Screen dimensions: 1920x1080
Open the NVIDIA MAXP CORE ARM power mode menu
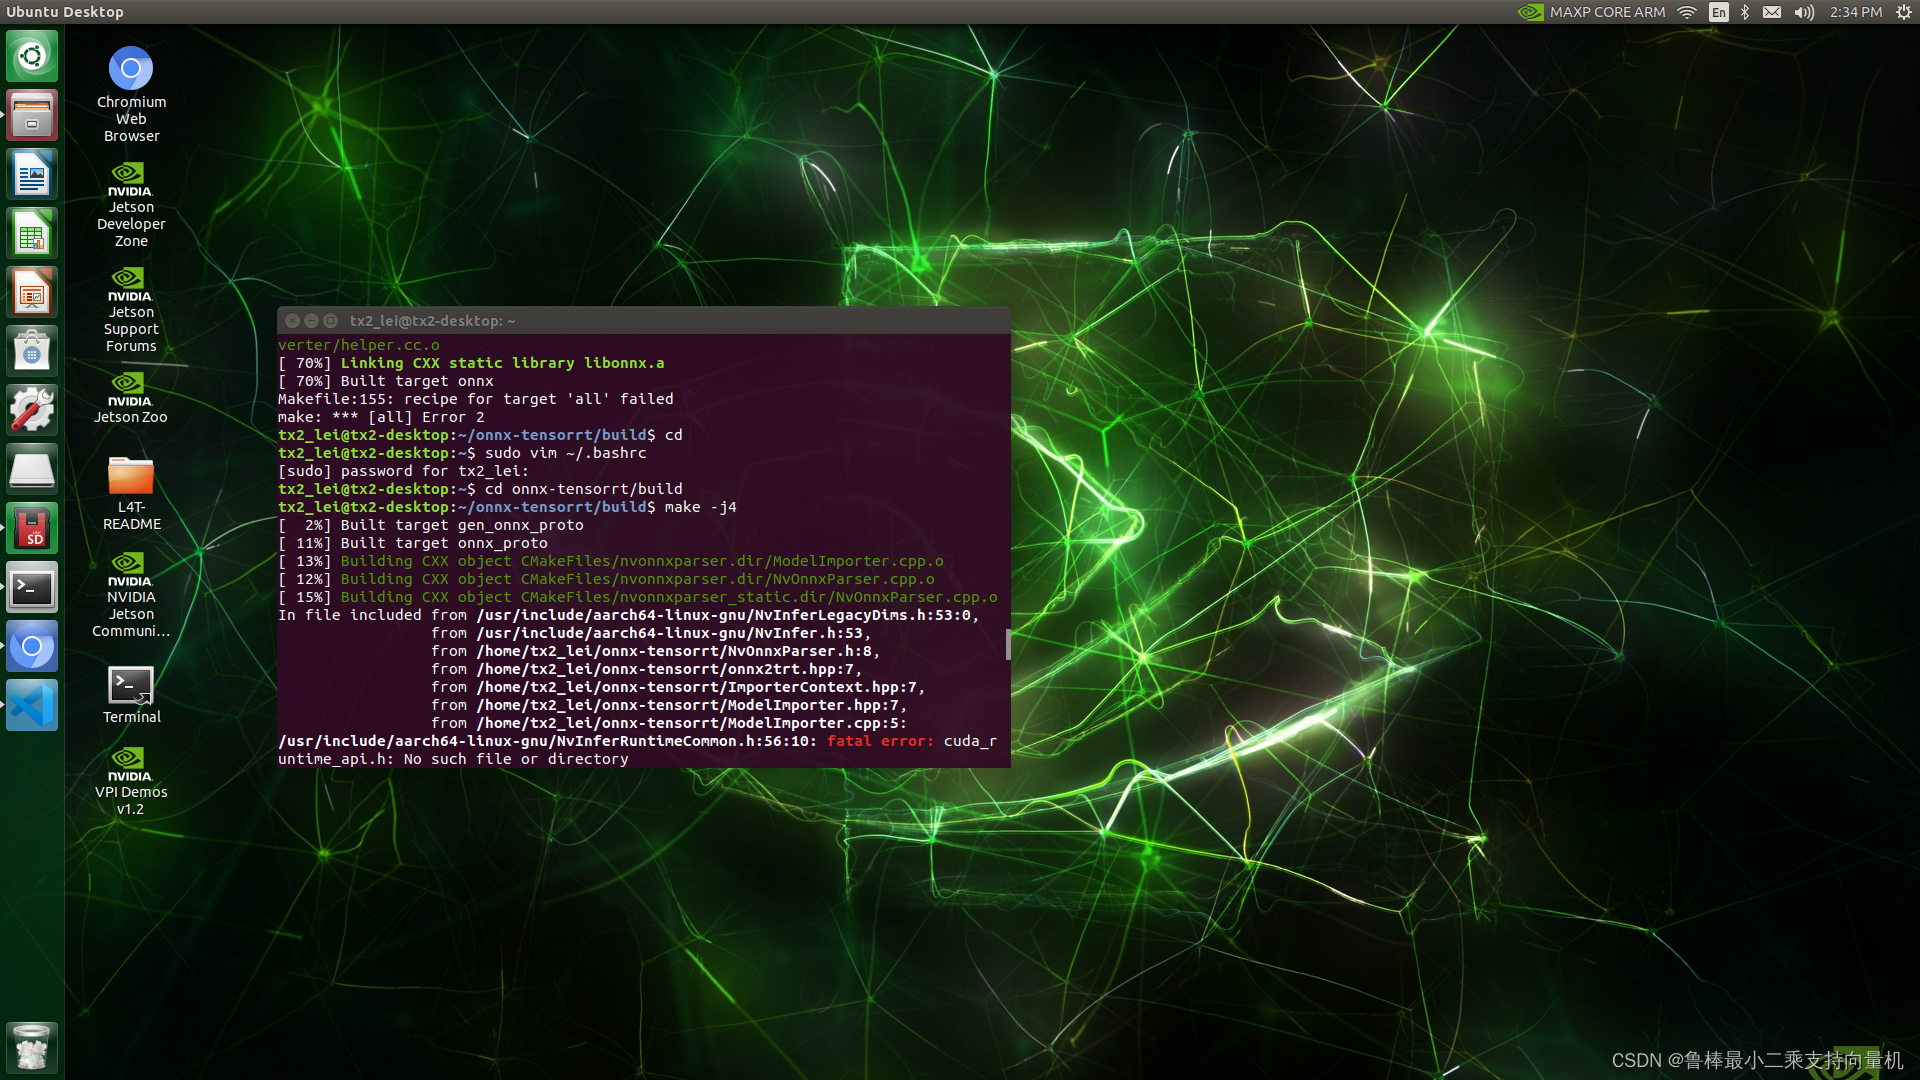pos(1591,12)
